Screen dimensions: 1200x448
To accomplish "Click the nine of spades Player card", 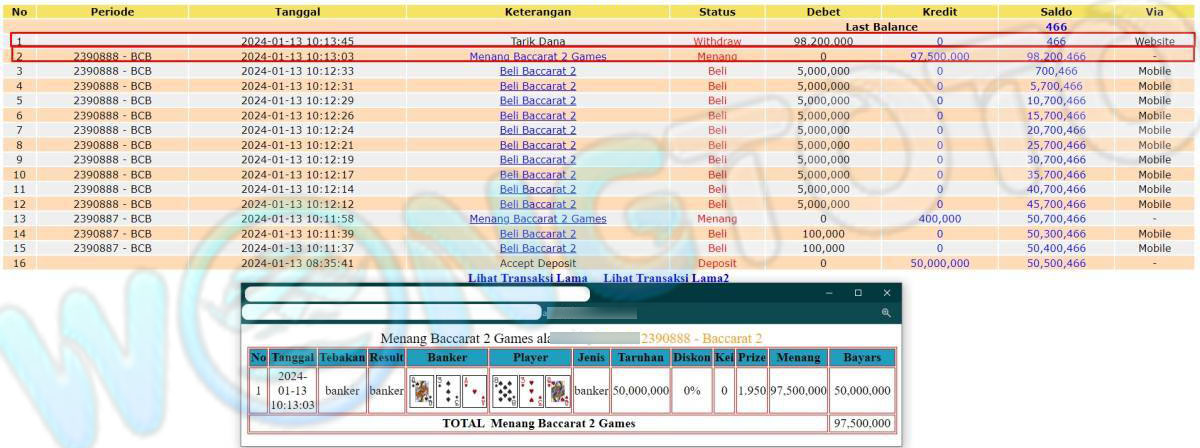I will click(x=506, y=391).
